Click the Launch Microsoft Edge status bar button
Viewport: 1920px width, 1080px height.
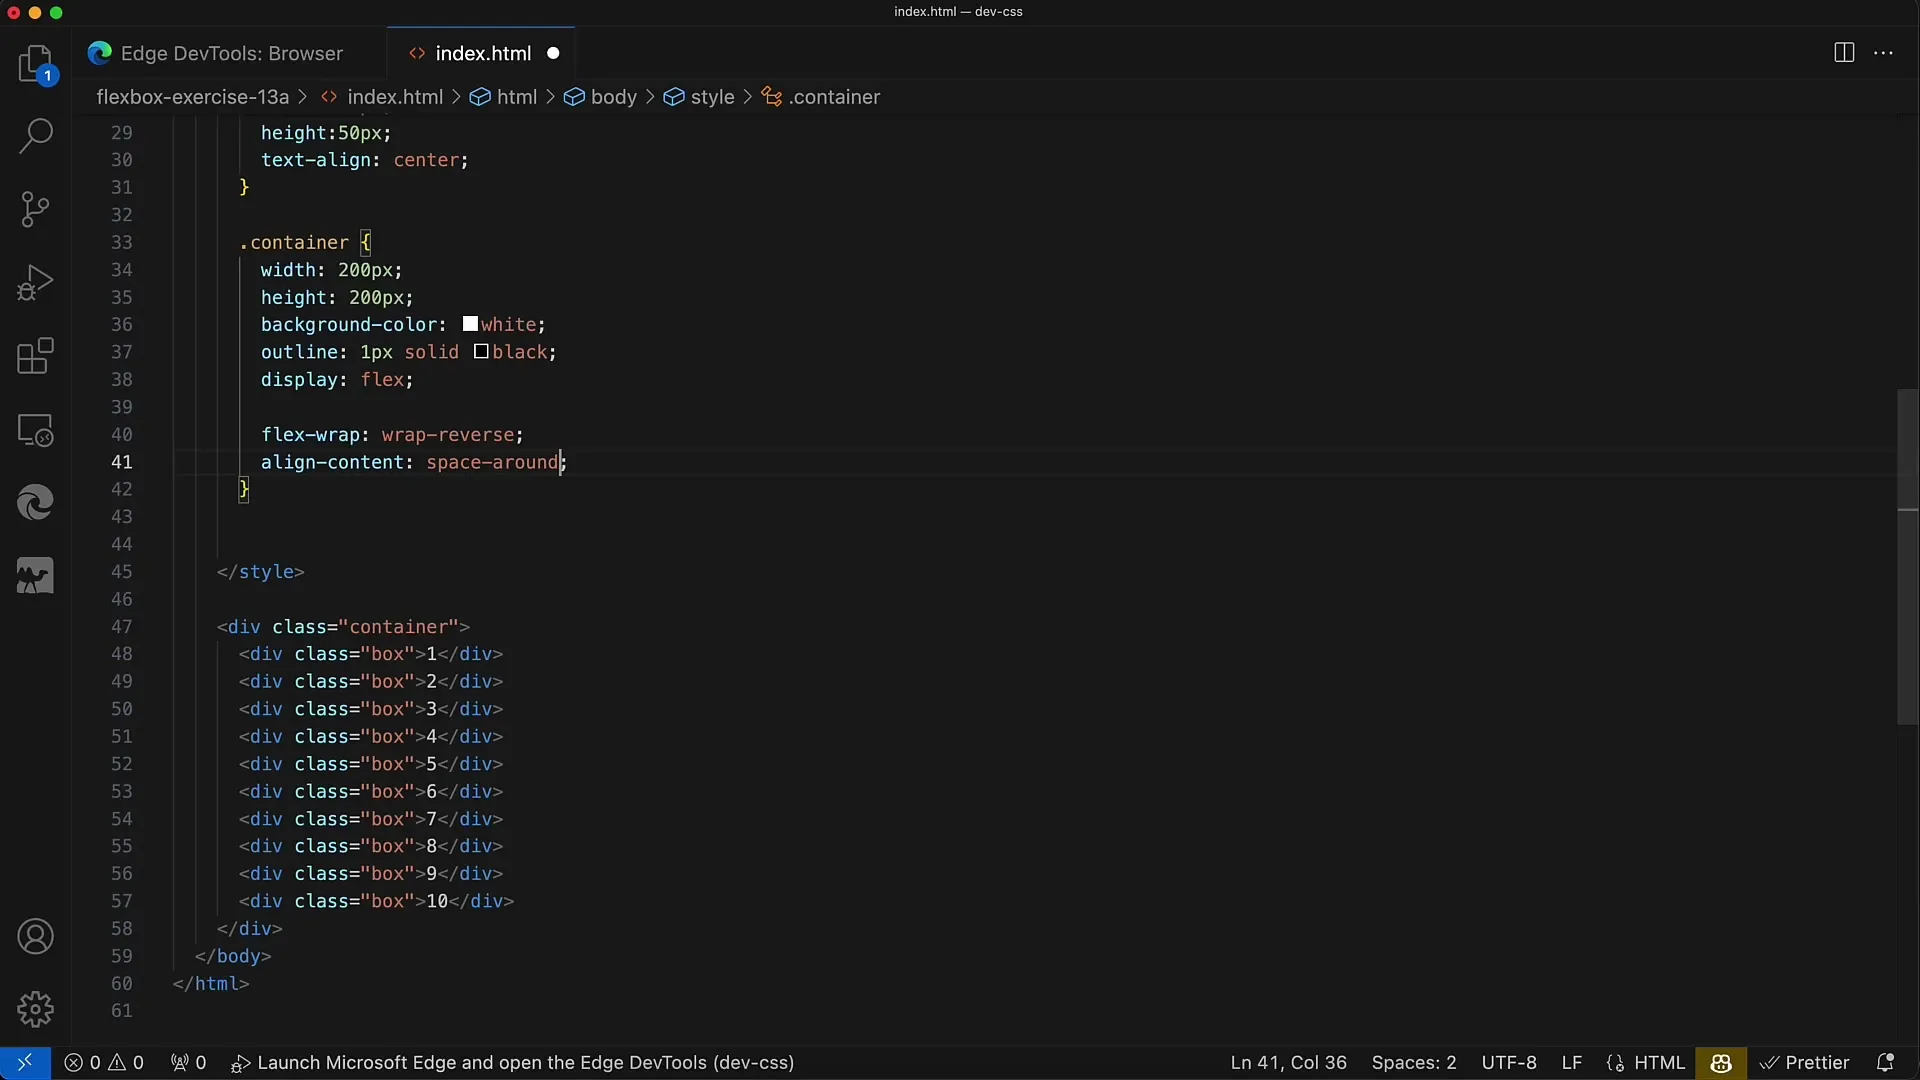click(512, 1063)
